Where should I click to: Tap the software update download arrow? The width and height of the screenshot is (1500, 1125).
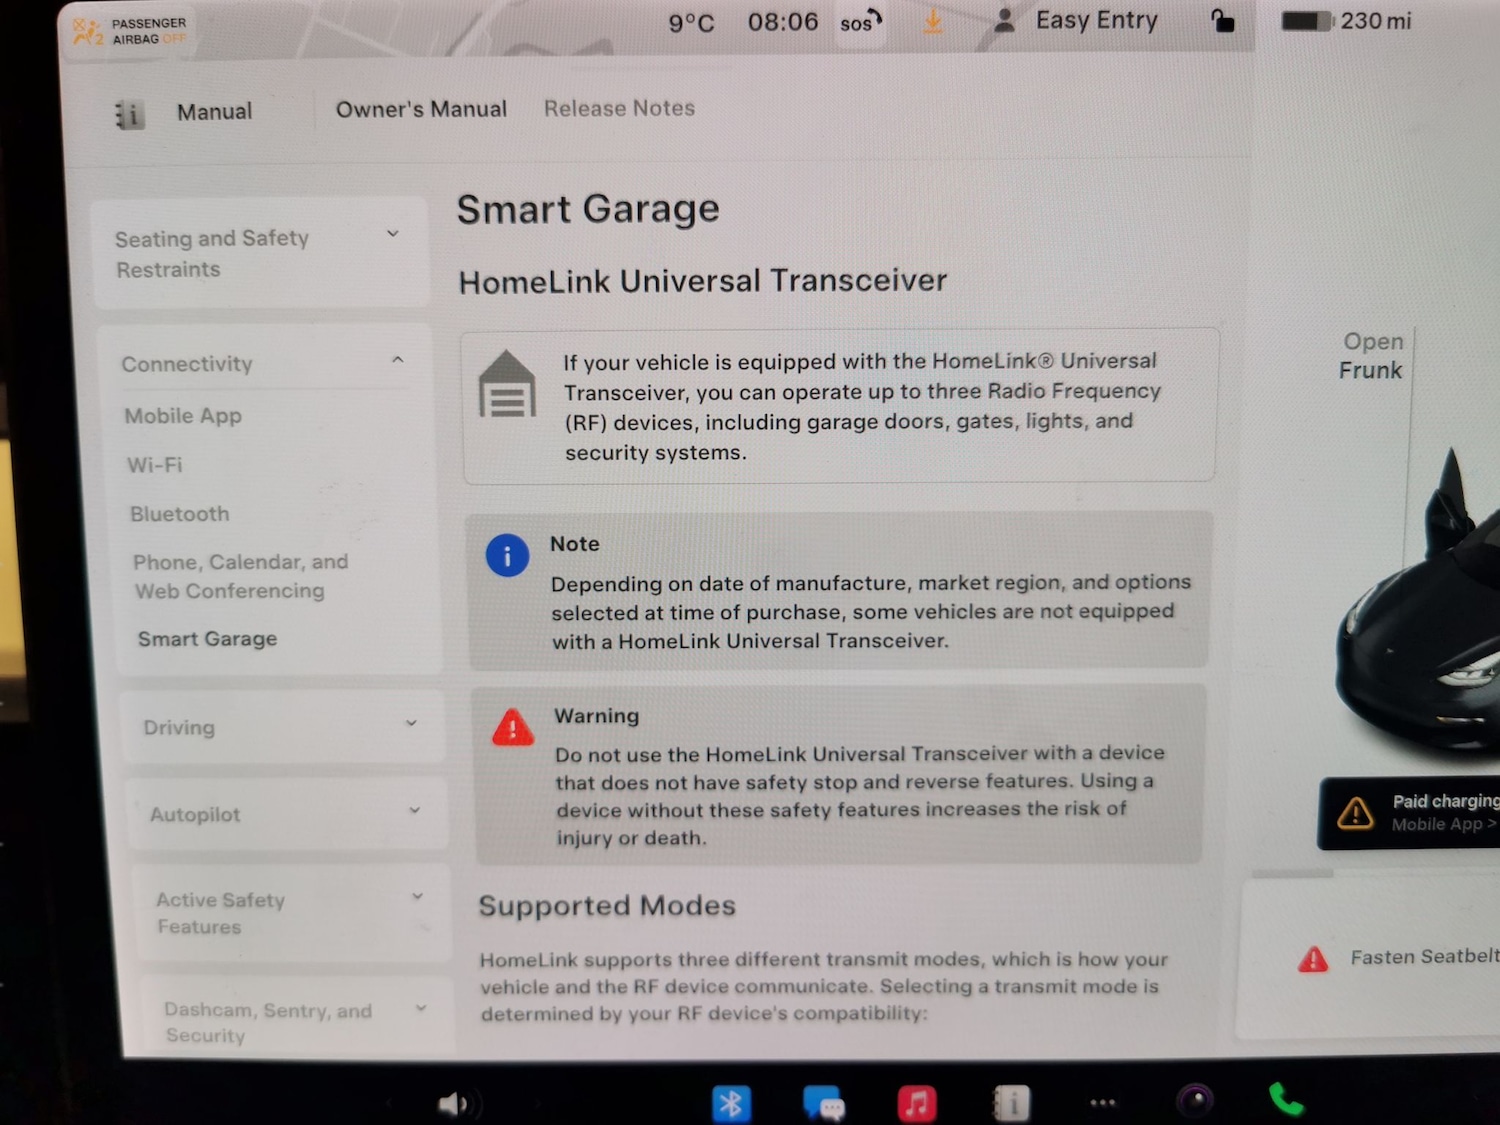[x=932, y=22]
